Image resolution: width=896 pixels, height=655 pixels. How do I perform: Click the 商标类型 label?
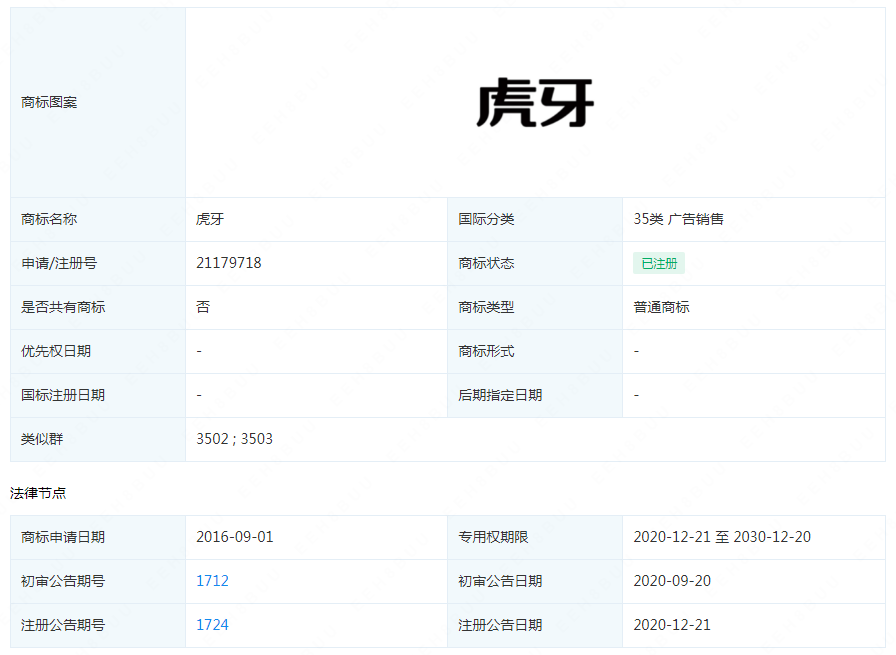(x=486, y=307)
